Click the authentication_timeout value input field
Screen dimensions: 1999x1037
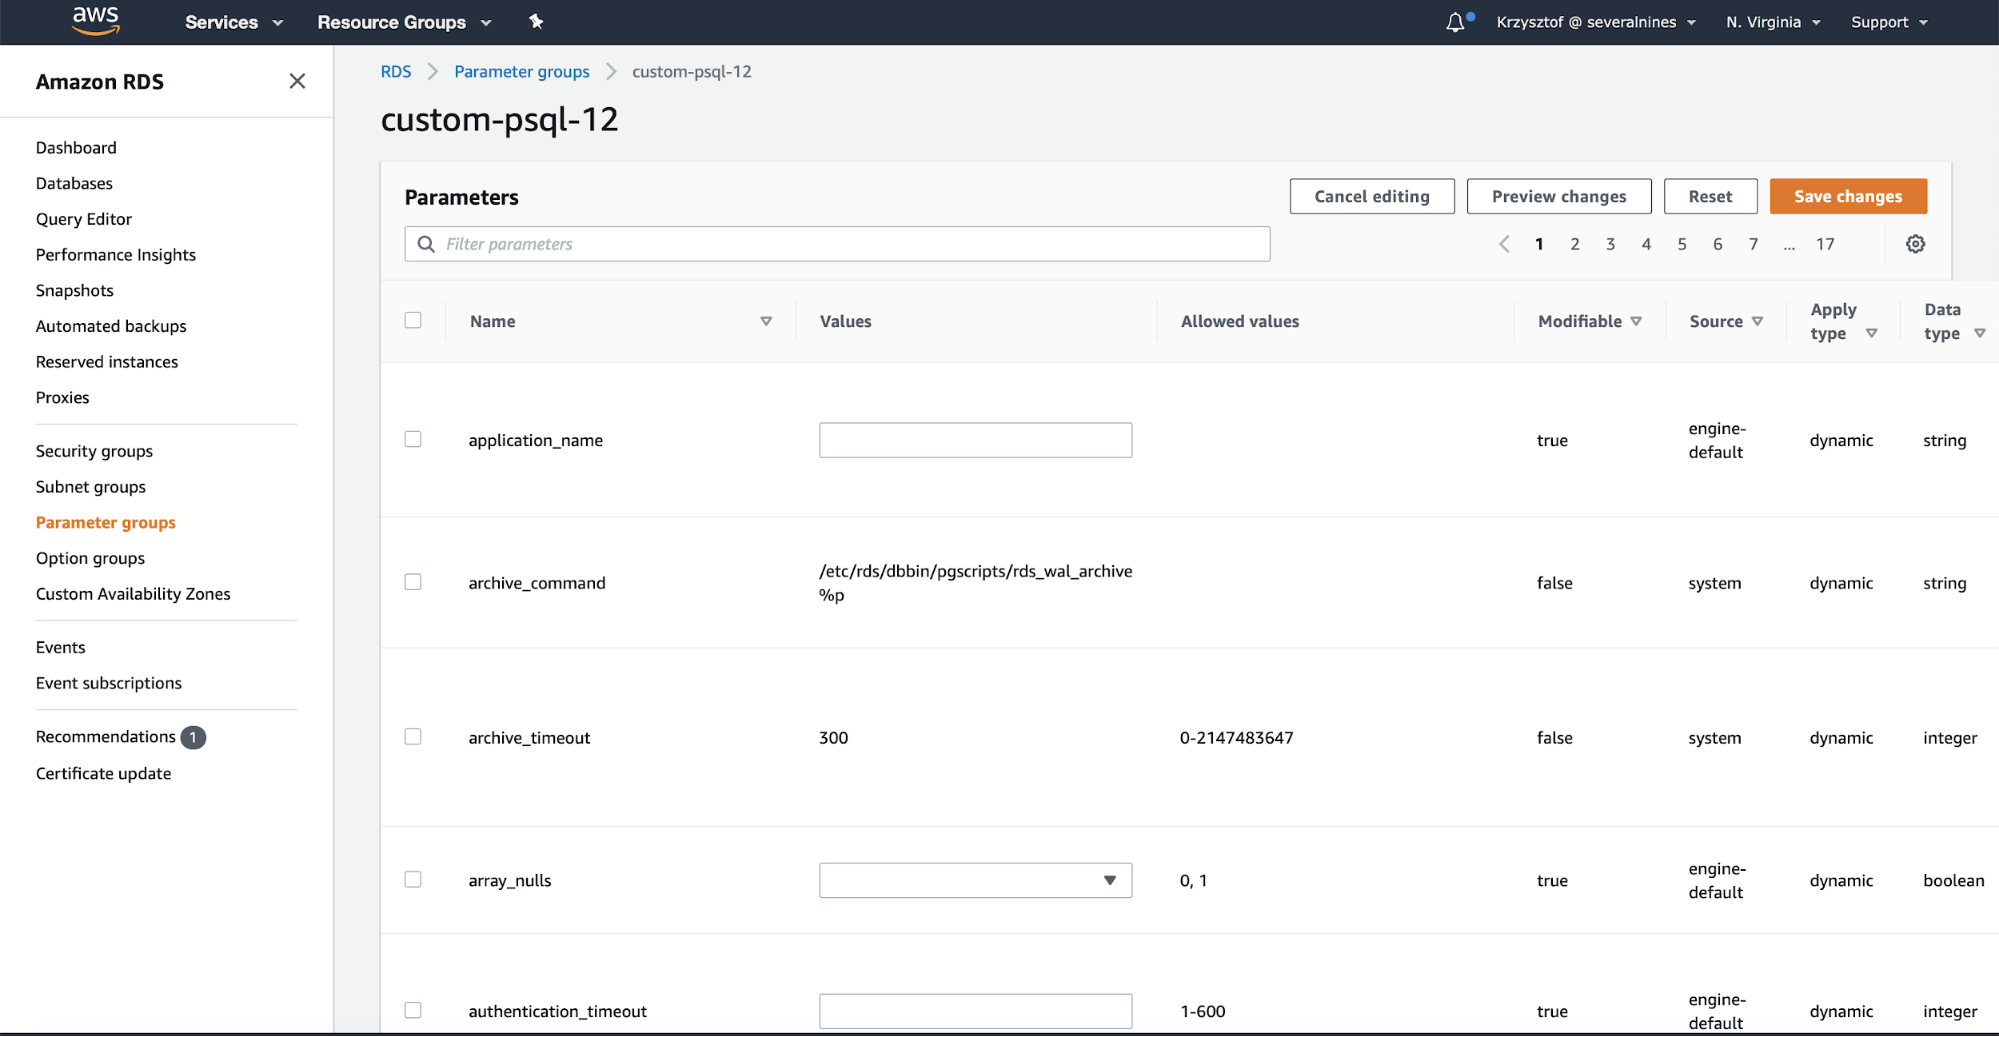pos(975,1011)
